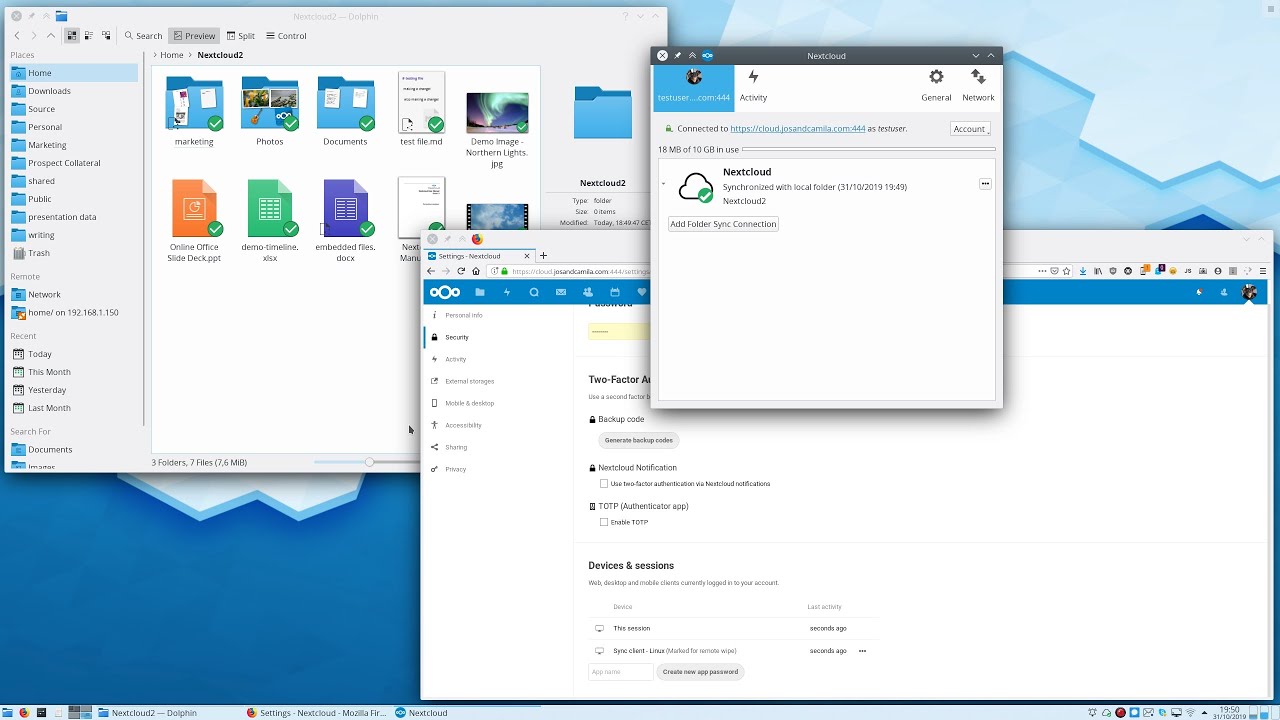
Task: Click Create new app password
Action: click(x=701, y=672)
